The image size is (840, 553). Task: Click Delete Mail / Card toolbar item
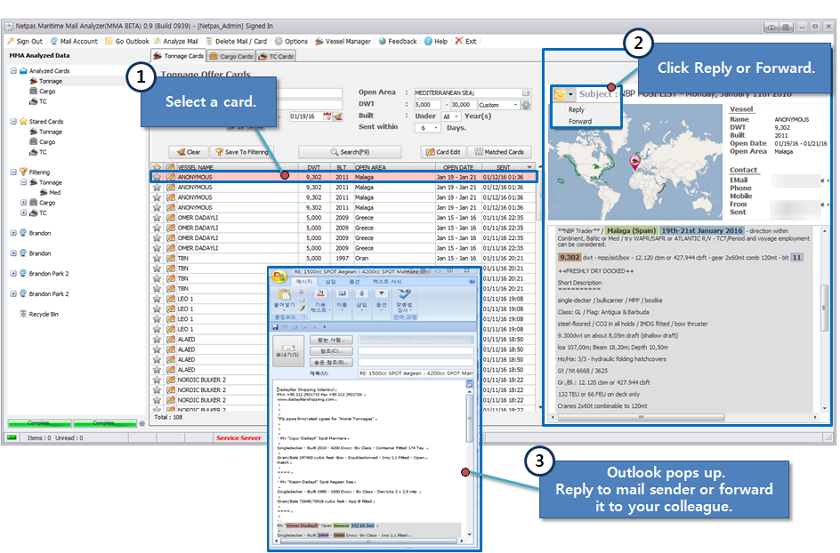(x=236, y=41)
